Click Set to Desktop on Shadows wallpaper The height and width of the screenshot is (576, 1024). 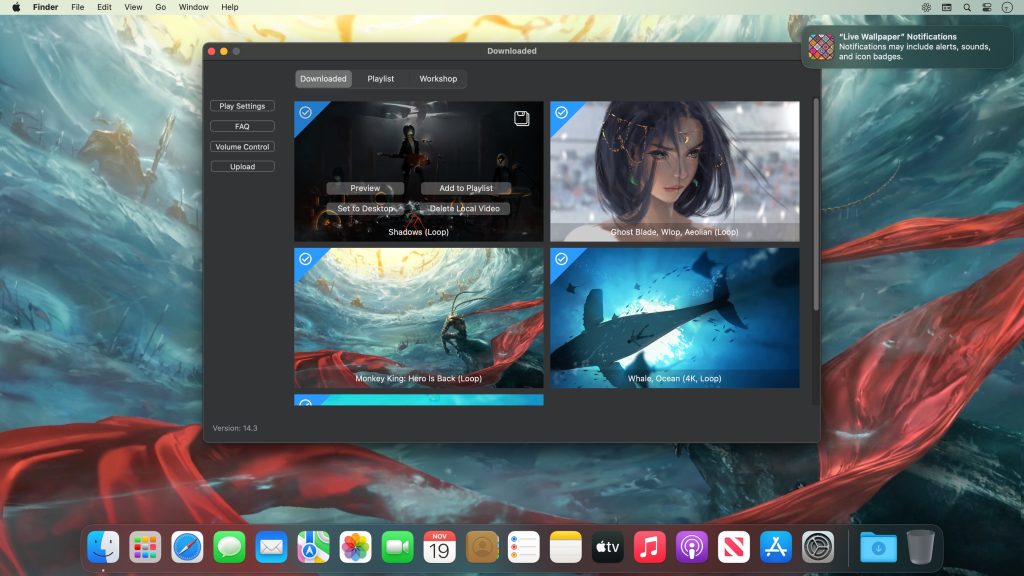[x=364, y=208]
